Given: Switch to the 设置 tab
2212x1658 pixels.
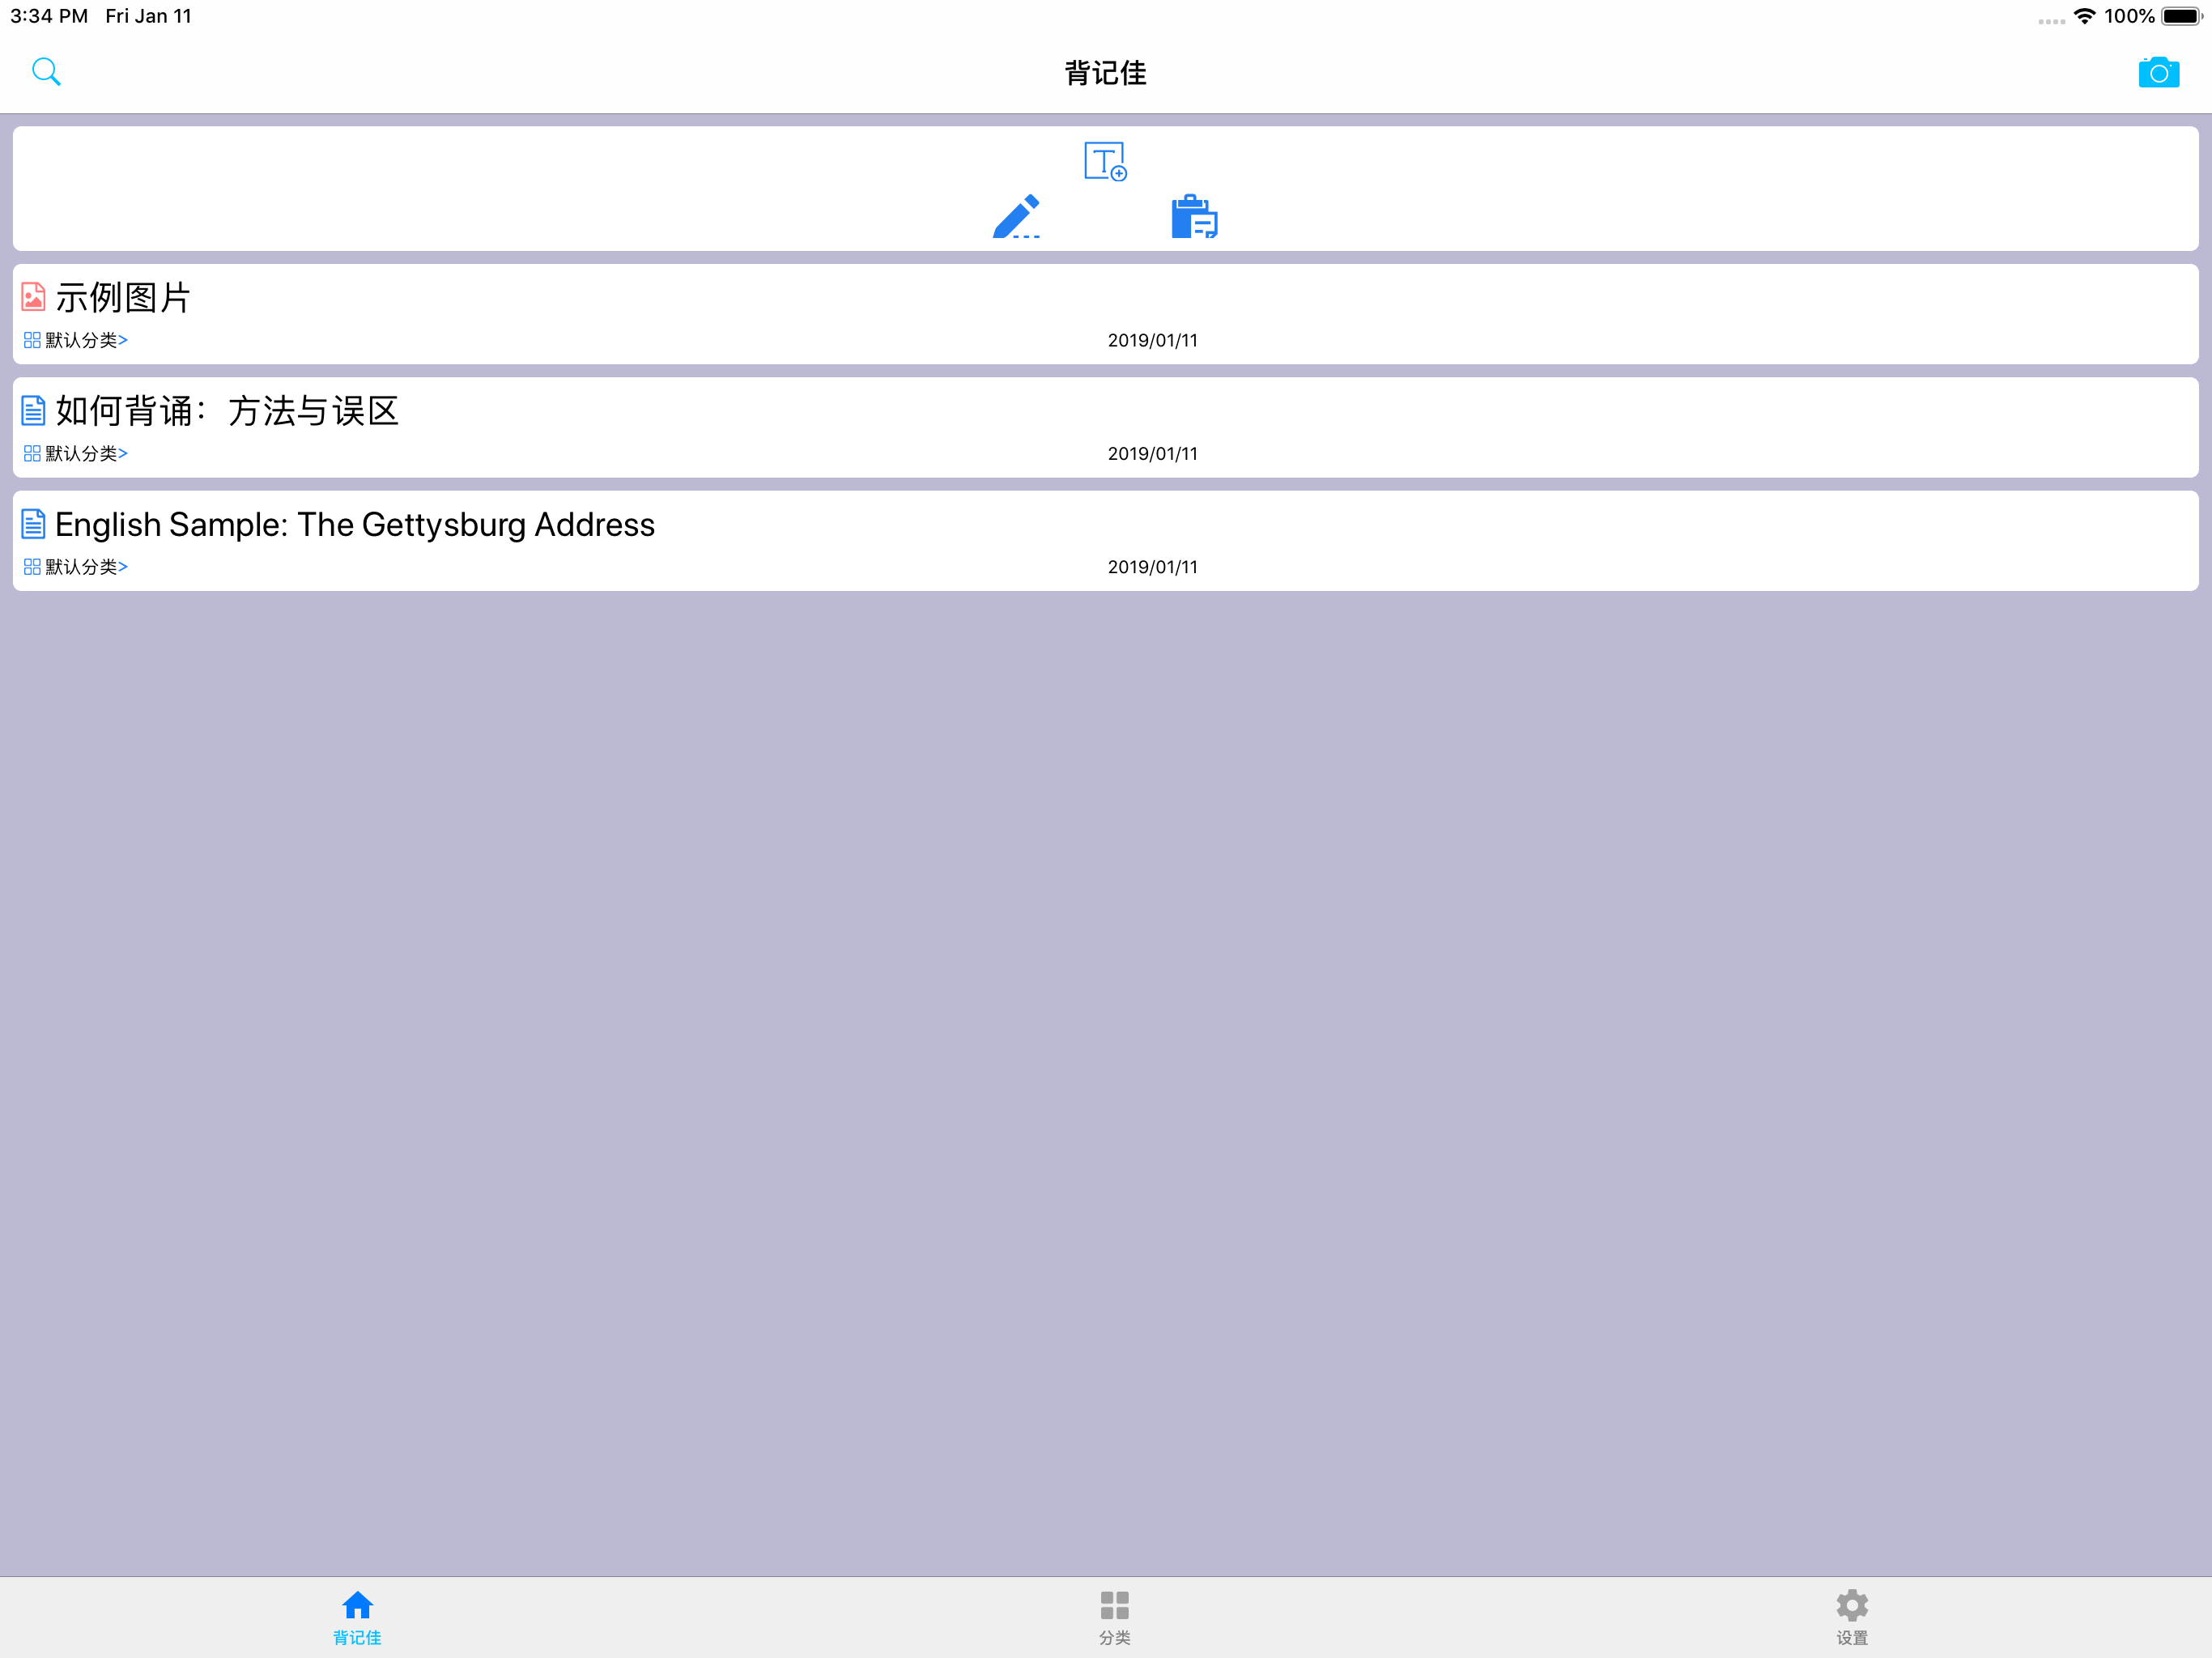Looking at the screenshot, I should (1852, 1618).
